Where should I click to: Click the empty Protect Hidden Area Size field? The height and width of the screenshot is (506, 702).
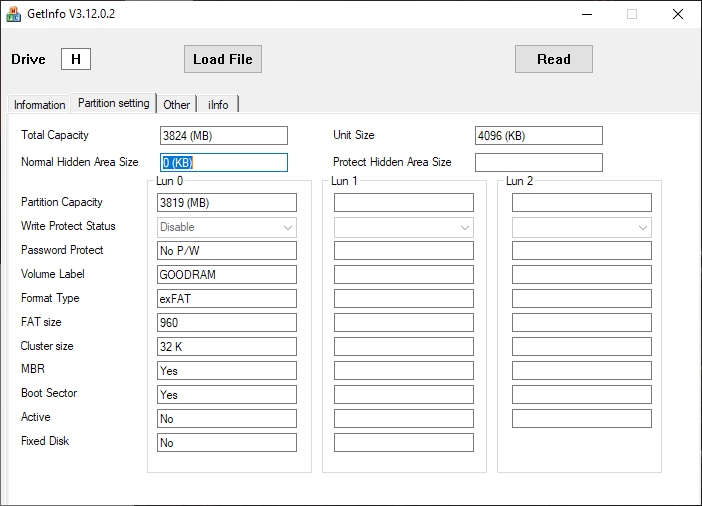tap(539, 163)
